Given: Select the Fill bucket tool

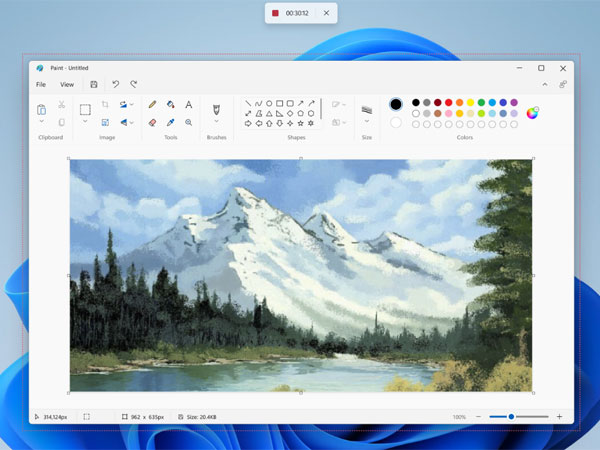Looking at the screenshot, I should point(171,104).
